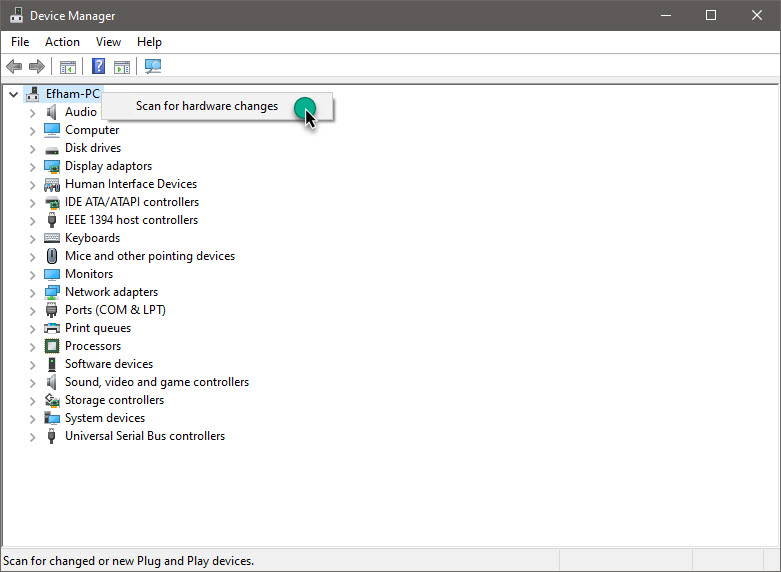Click the Network adapters icon
Image resolution: width=781 pixels, height=572 pixels.
[52, 292]
